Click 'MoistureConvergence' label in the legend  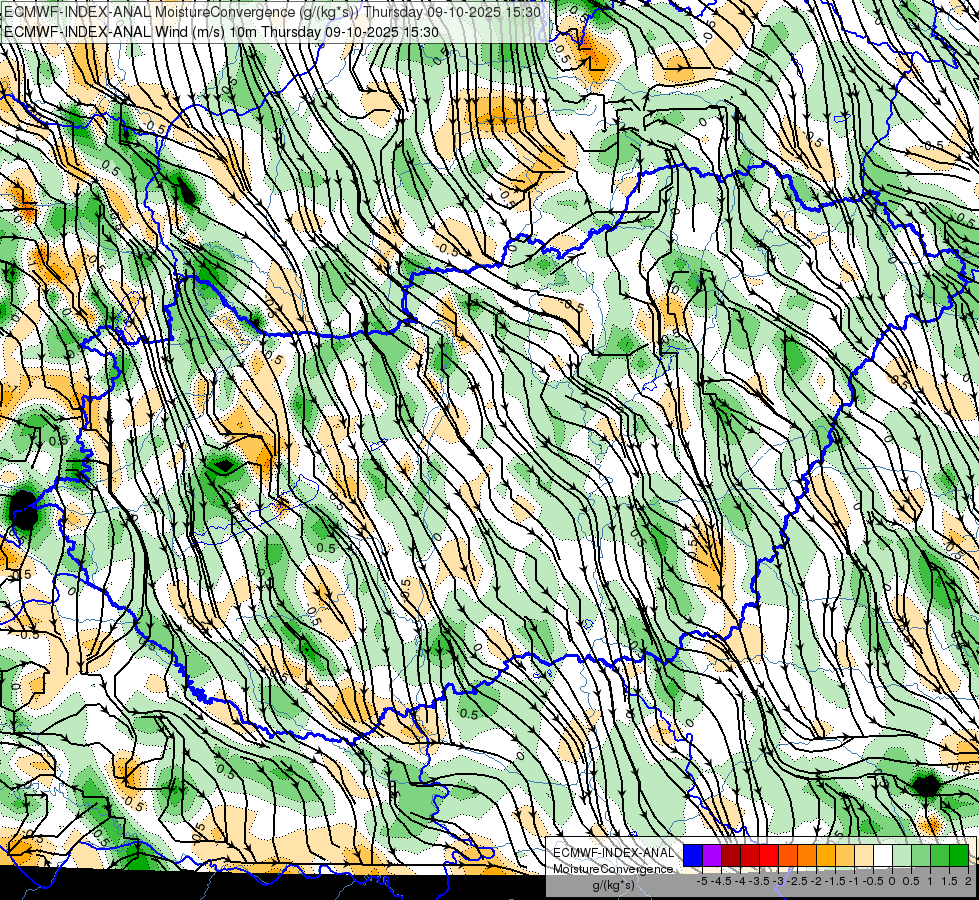[613, 869]
